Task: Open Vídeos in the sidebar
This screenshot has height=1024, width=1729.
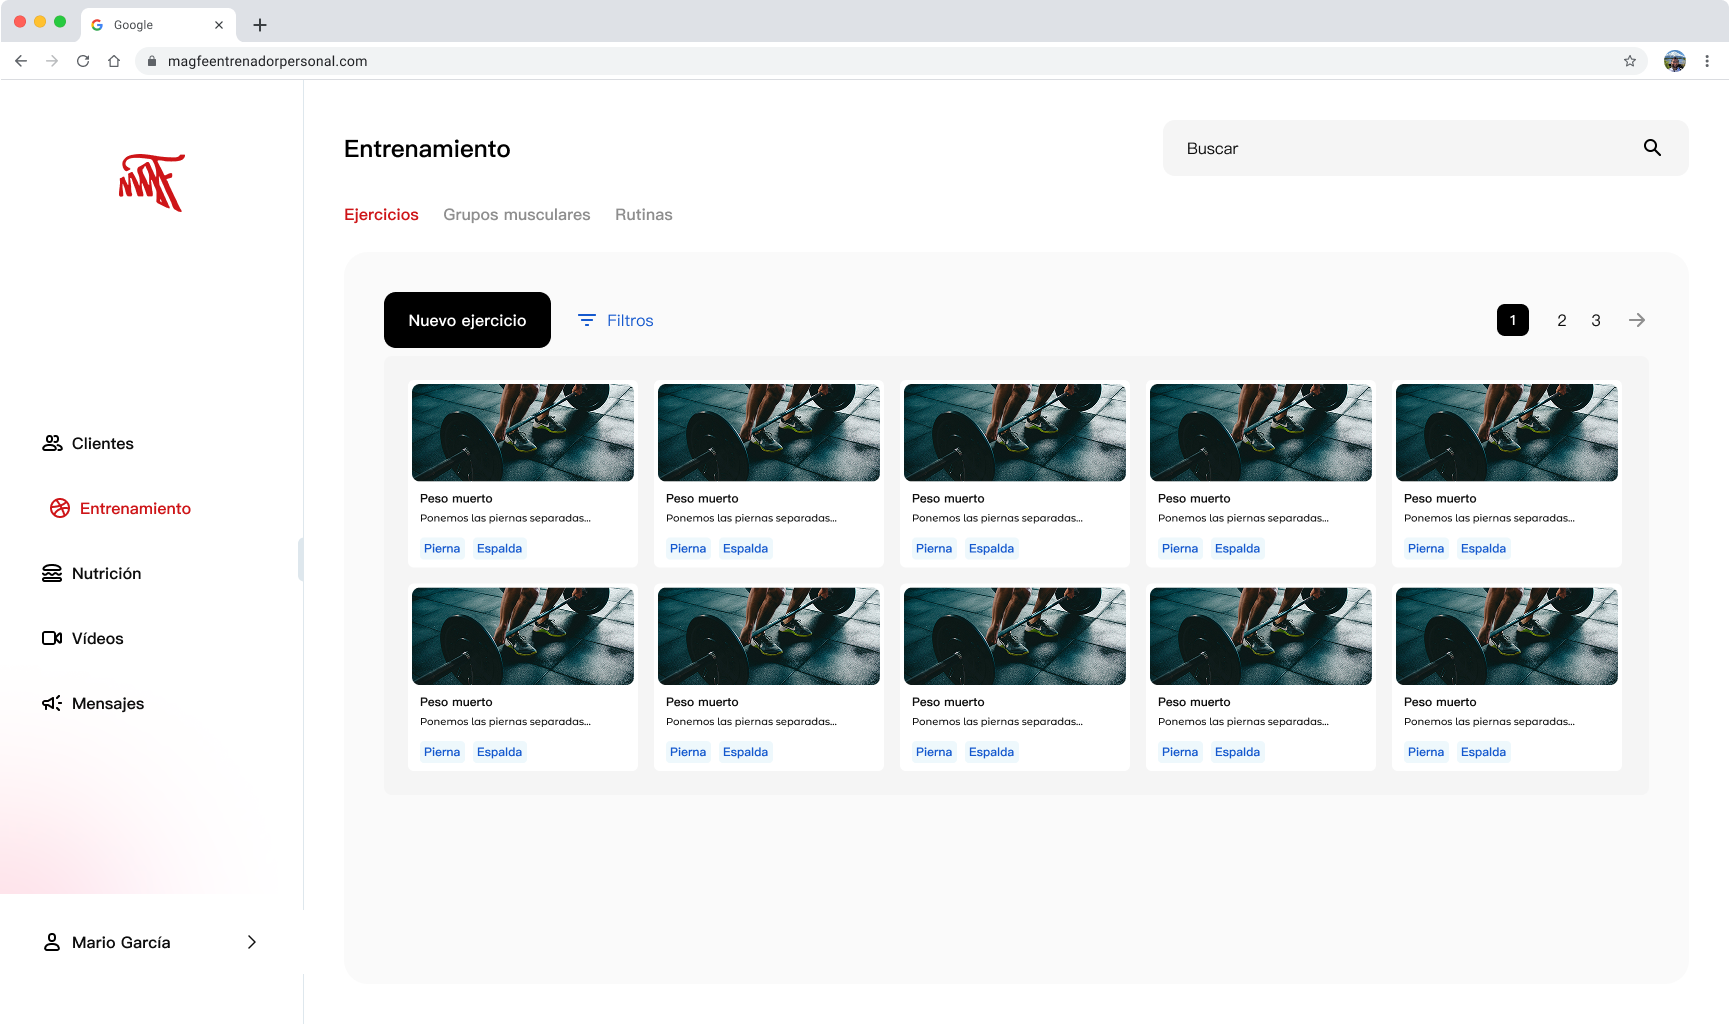Action: (83, 638)
